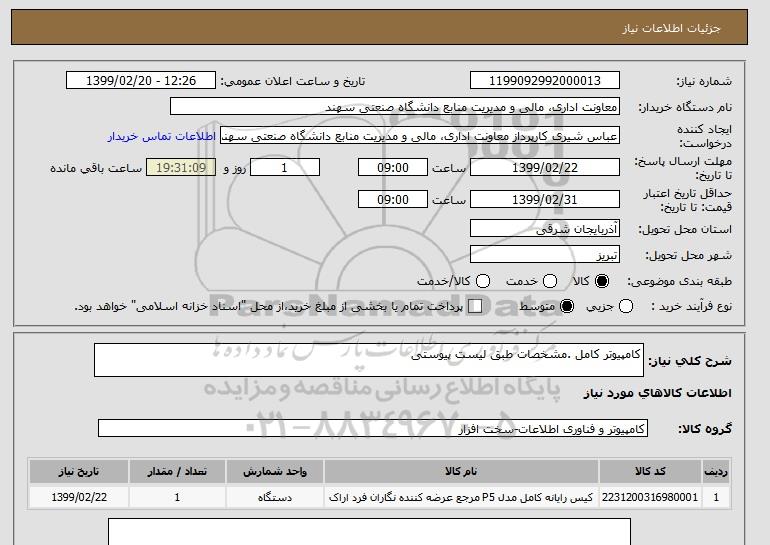This screenshot has width=770, height=545.
Task: Click the کد کالا column header
Action: [650, 471]
